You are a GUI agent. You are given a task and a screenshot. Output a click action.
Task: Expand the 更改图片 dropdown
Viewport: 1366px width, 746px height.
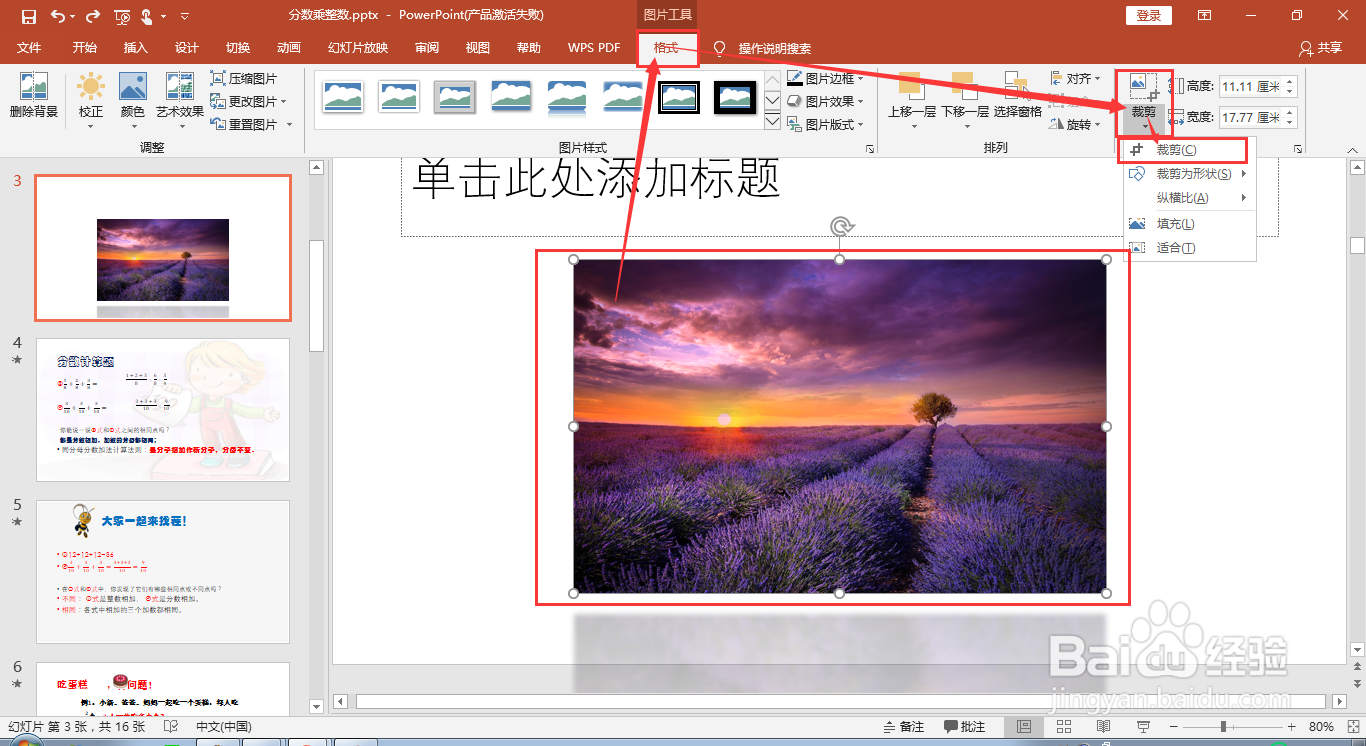coord(284,101)
